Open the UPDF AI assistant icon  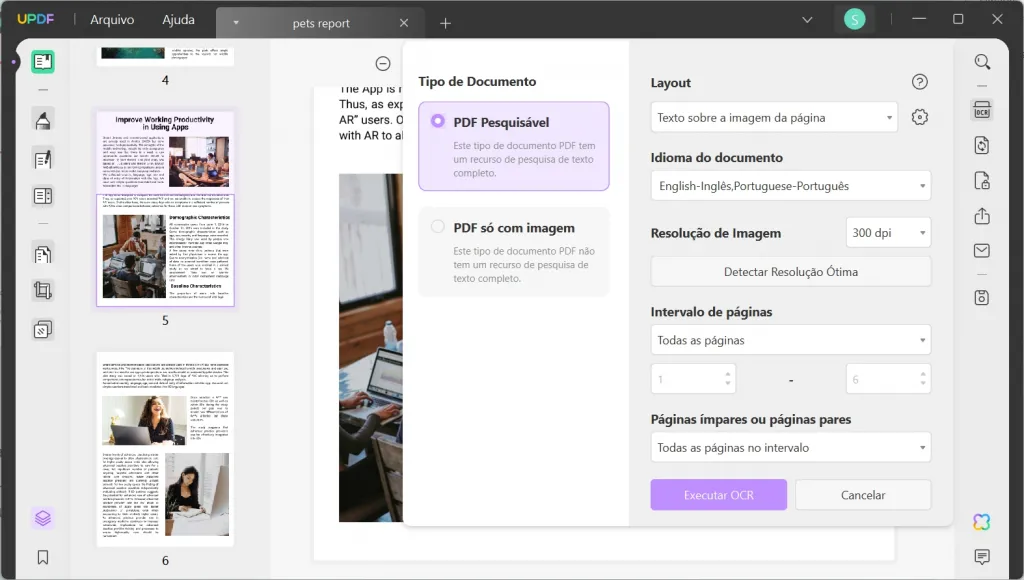pyautogui.click(x=981, y=521)
